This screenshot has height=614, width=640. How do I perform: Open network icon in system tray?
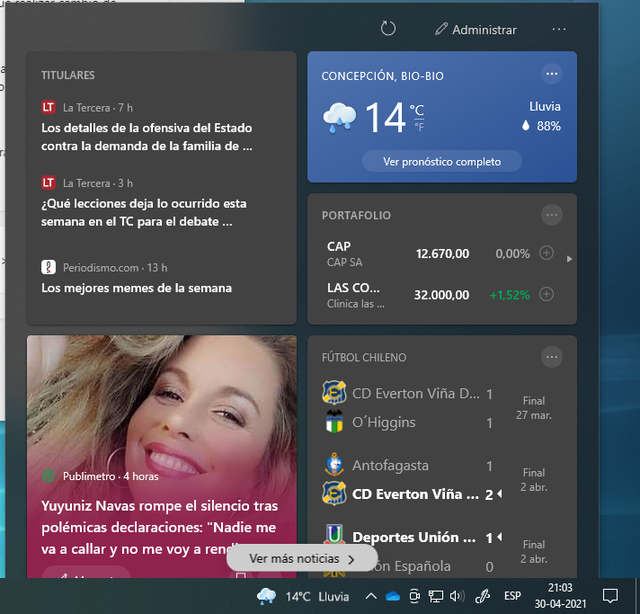(436, 596)
